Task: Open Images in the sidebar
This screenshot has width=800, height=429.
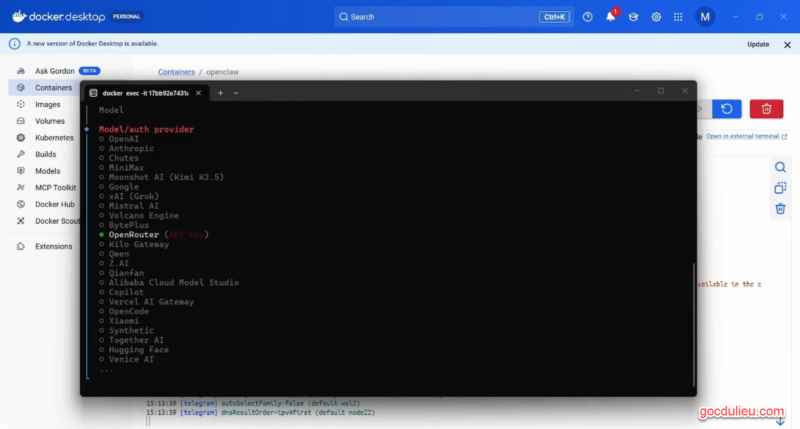Action: click(47, 104)
